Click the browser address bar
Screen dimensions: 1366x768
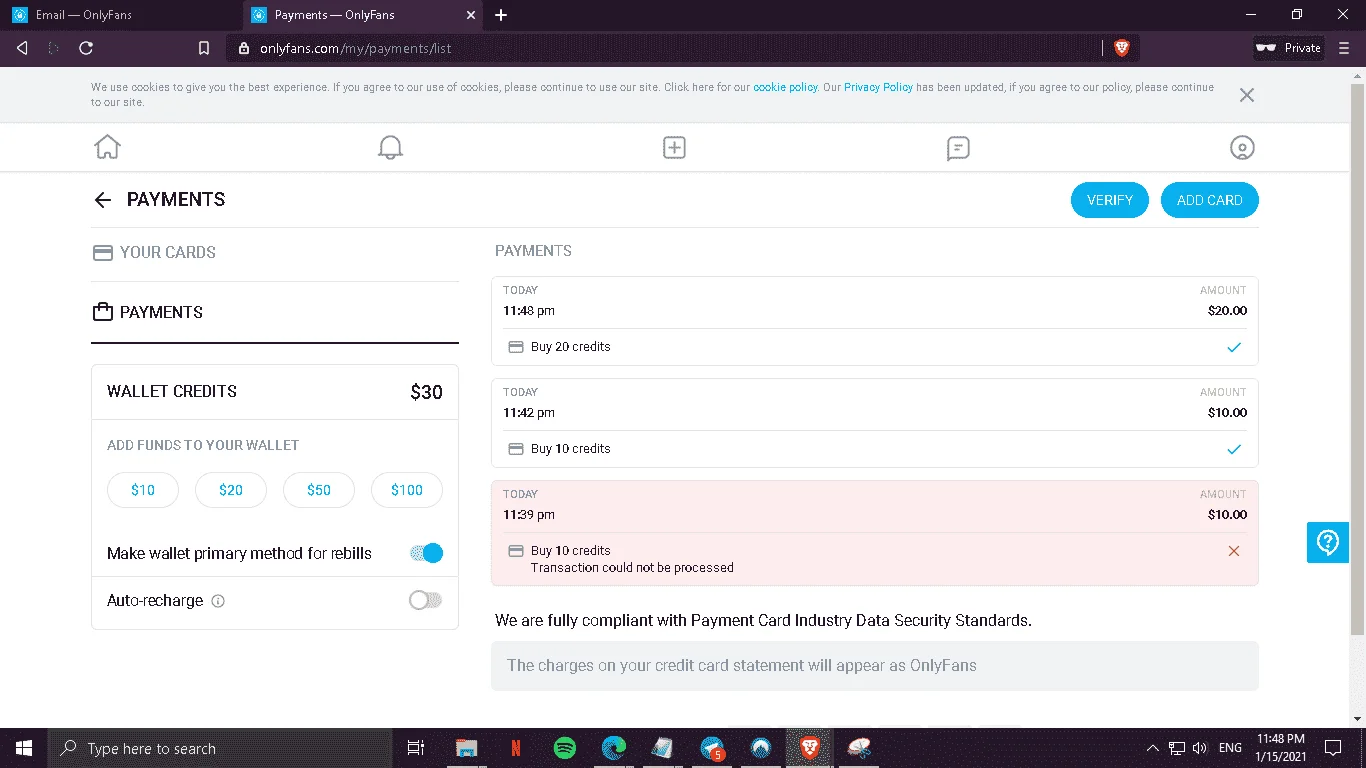pyautogui.click(x=680, y=48)
